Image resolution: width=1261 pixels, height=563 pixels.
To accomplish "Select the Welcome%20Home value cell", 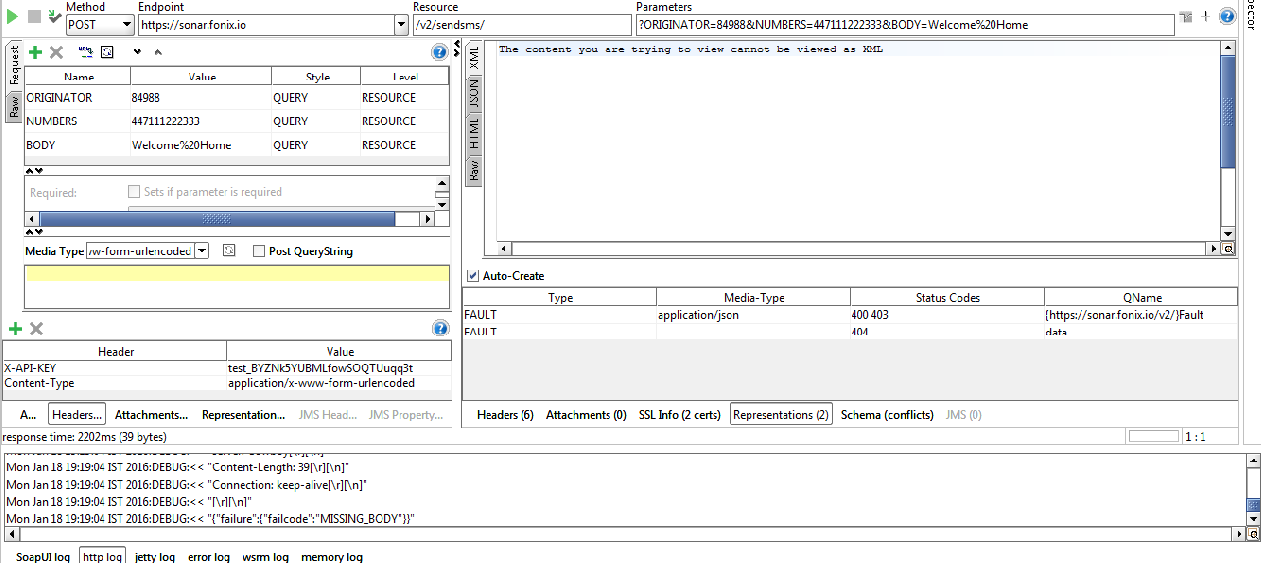I will (201, 145).
